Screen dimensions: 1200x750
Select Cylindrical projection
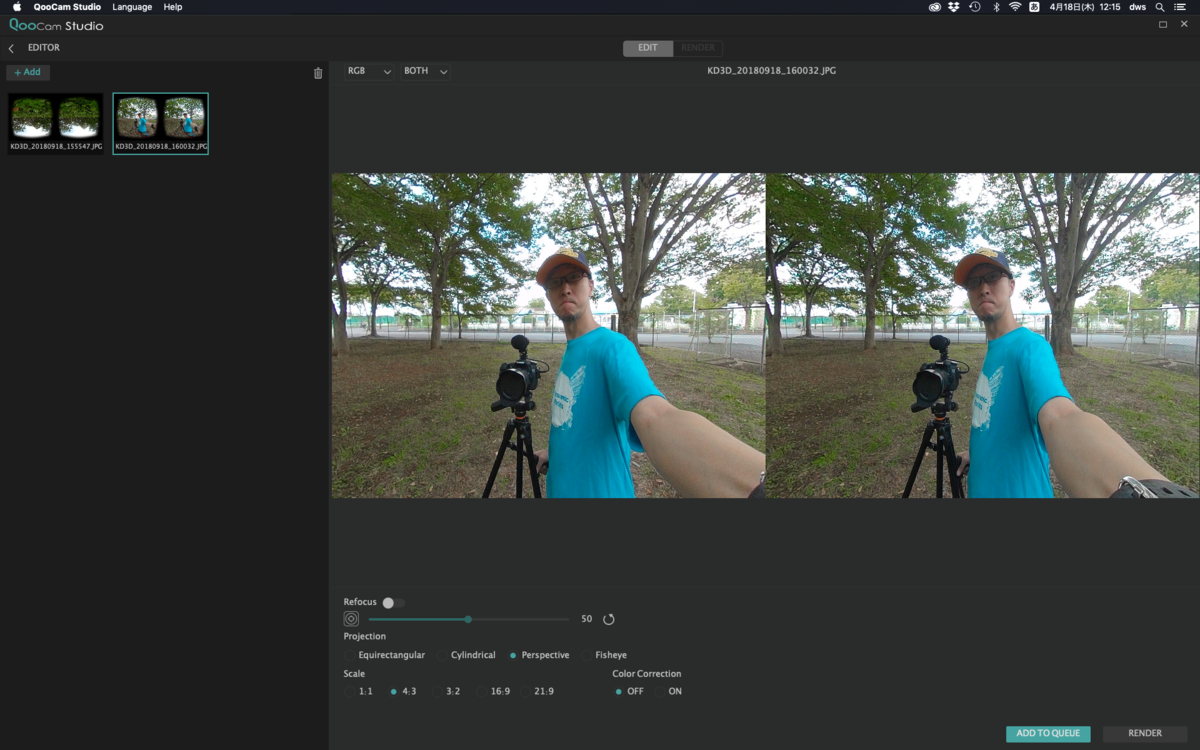[467, 655]
